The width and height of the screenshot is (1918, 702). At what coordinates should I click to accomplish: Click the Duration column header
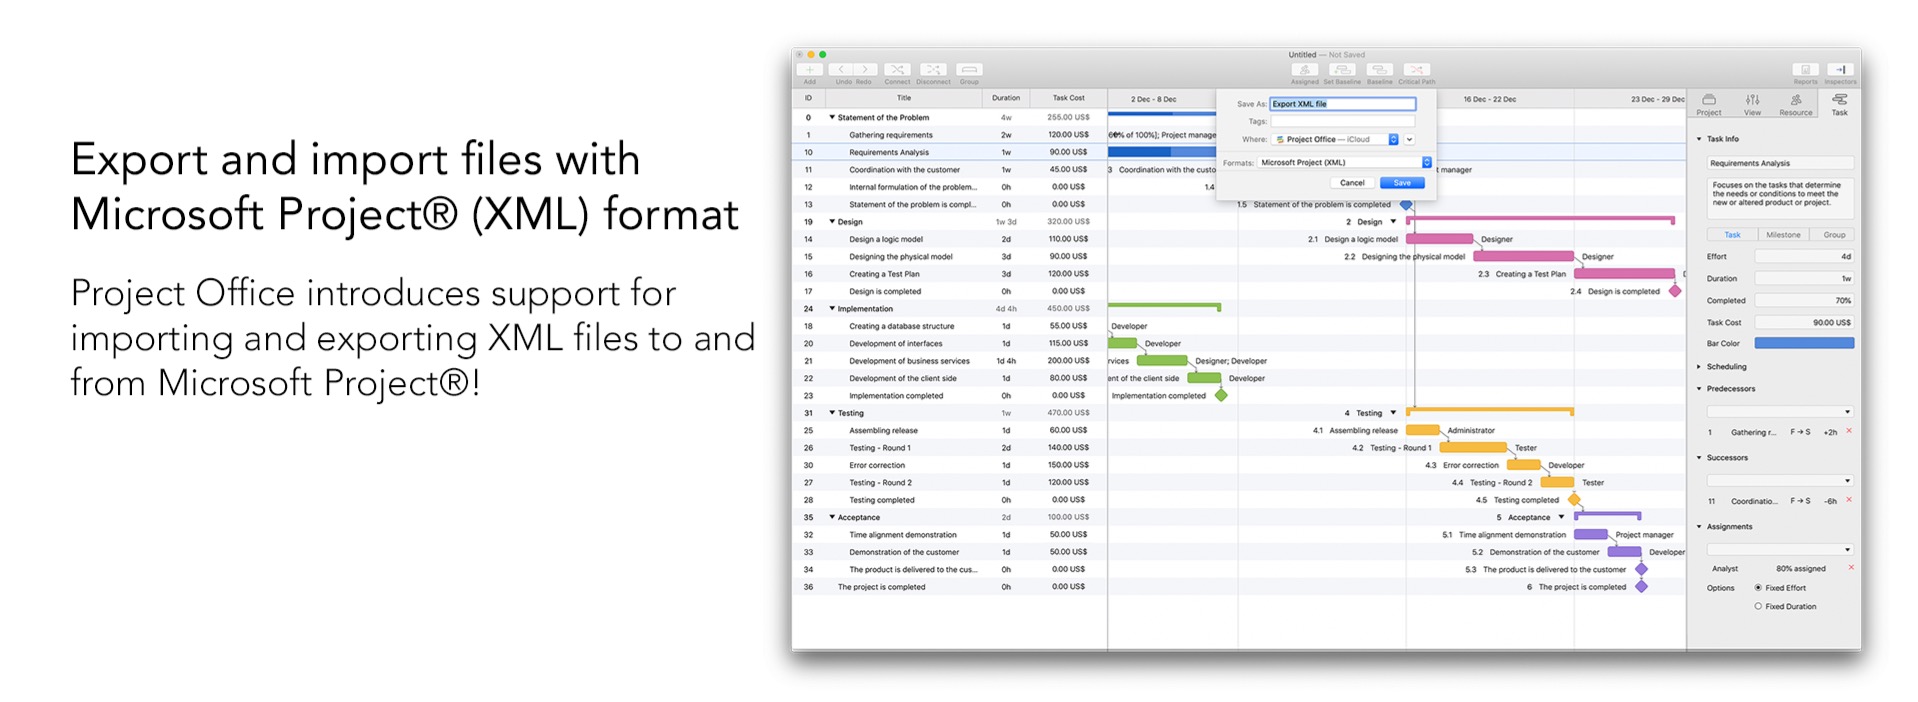[x=1006, y=98]
